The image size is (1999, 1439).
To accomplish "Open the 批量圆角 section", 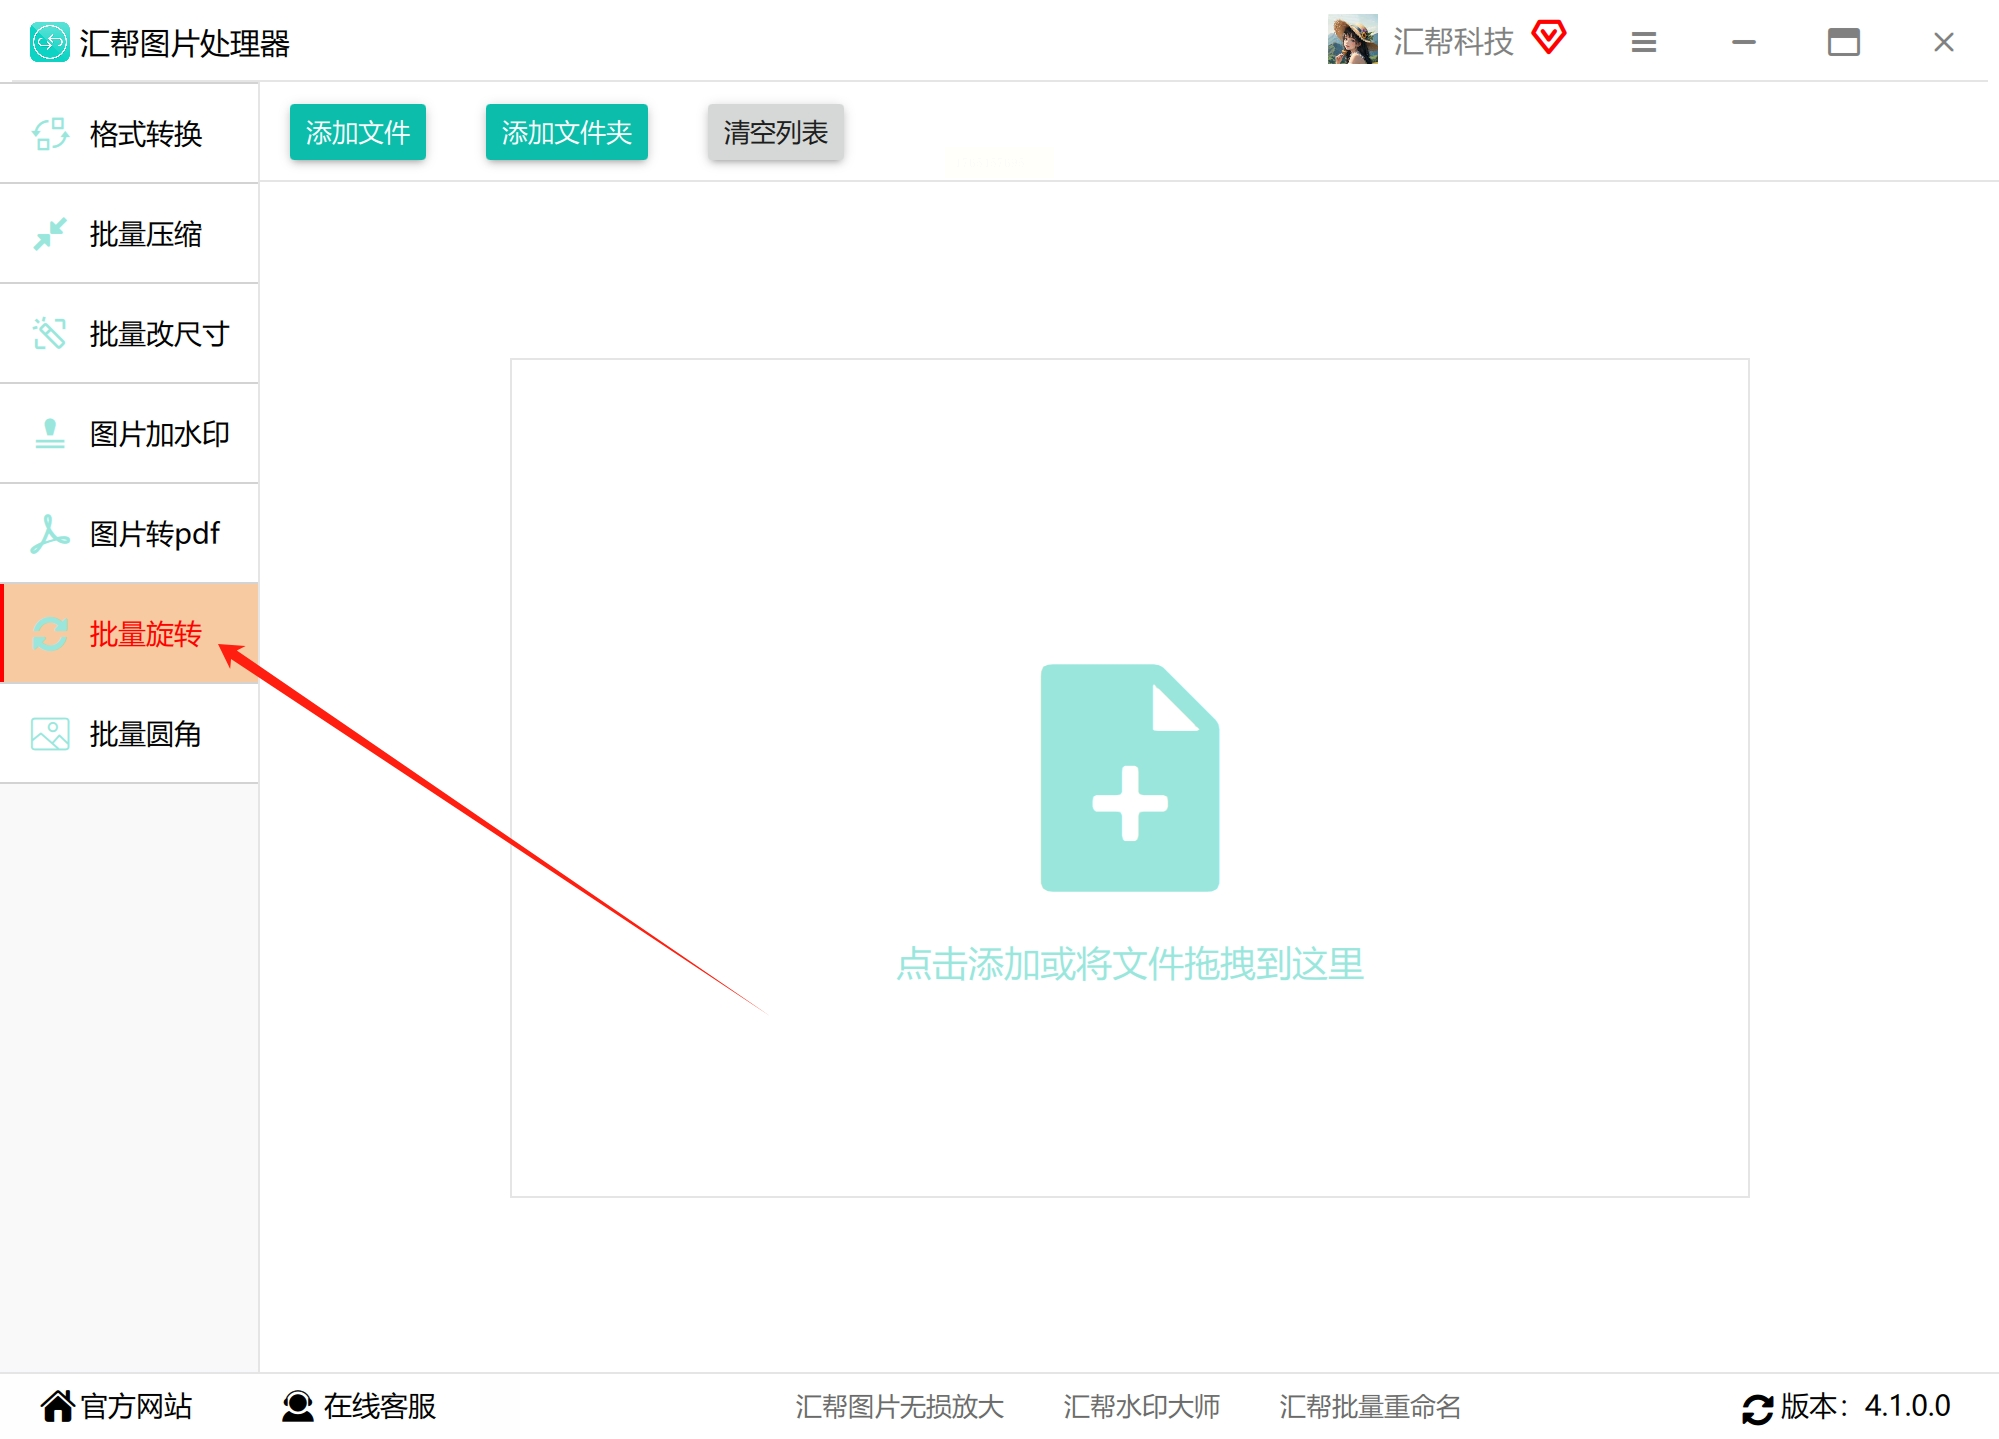I will 145,734.
